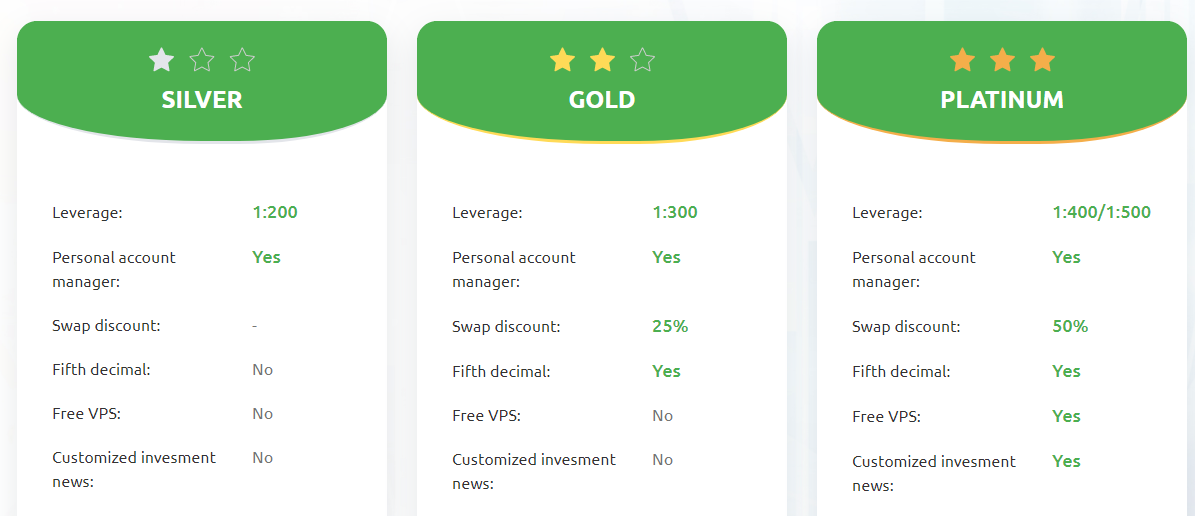Viewport: 1195px width, 516px height.
Task: Click the second yellow star on Gold card
Action: [x=603, y=59]
